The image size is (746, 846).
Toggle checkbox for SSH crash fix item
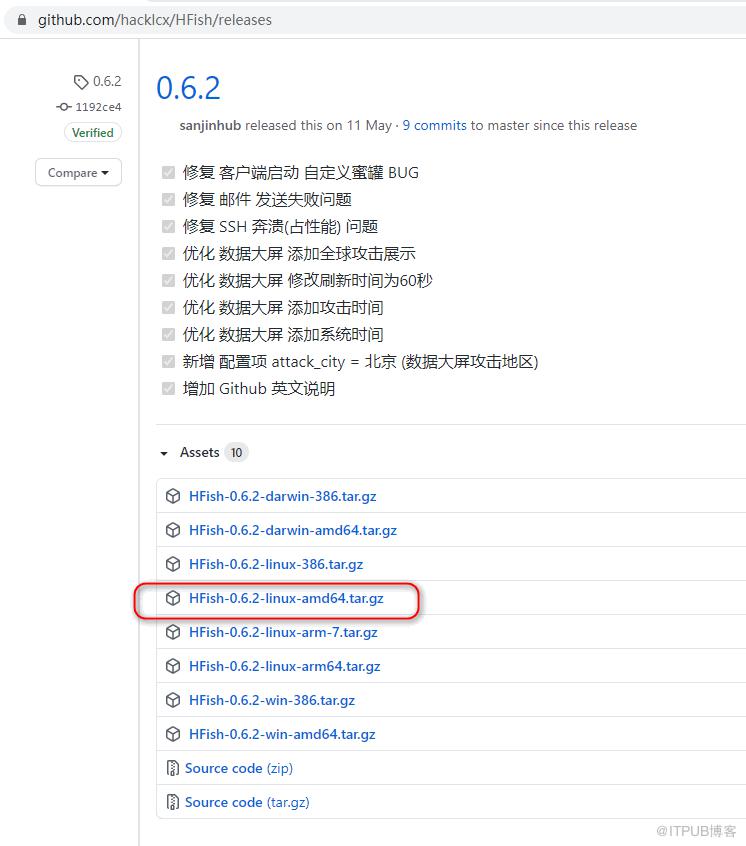pos(168,226)
